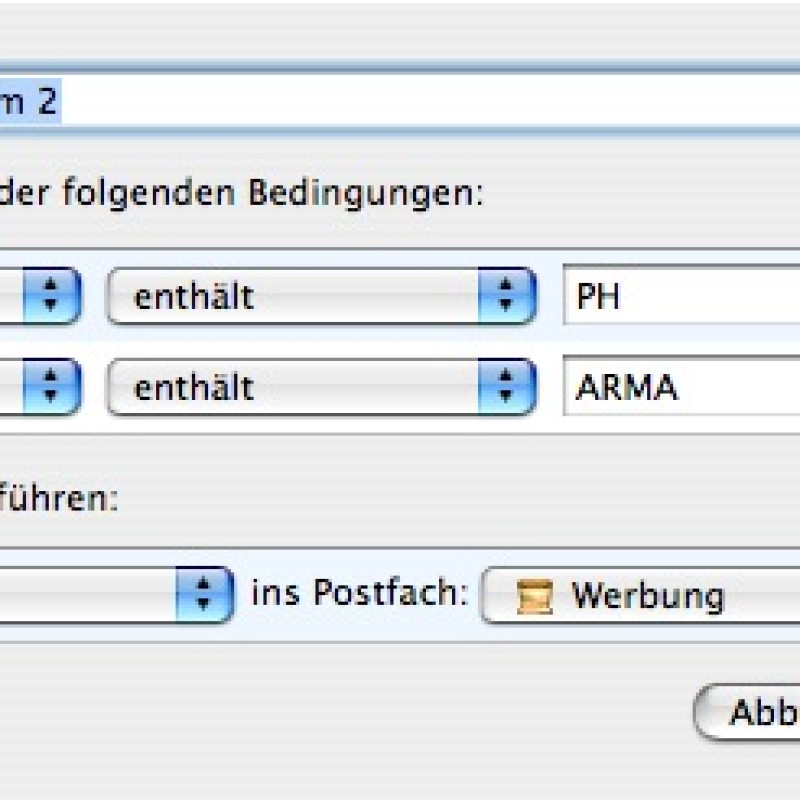Click the führen label text
The height and width of the screenshot is (800, 800).
pyautogui.click(x=59, y=496)
